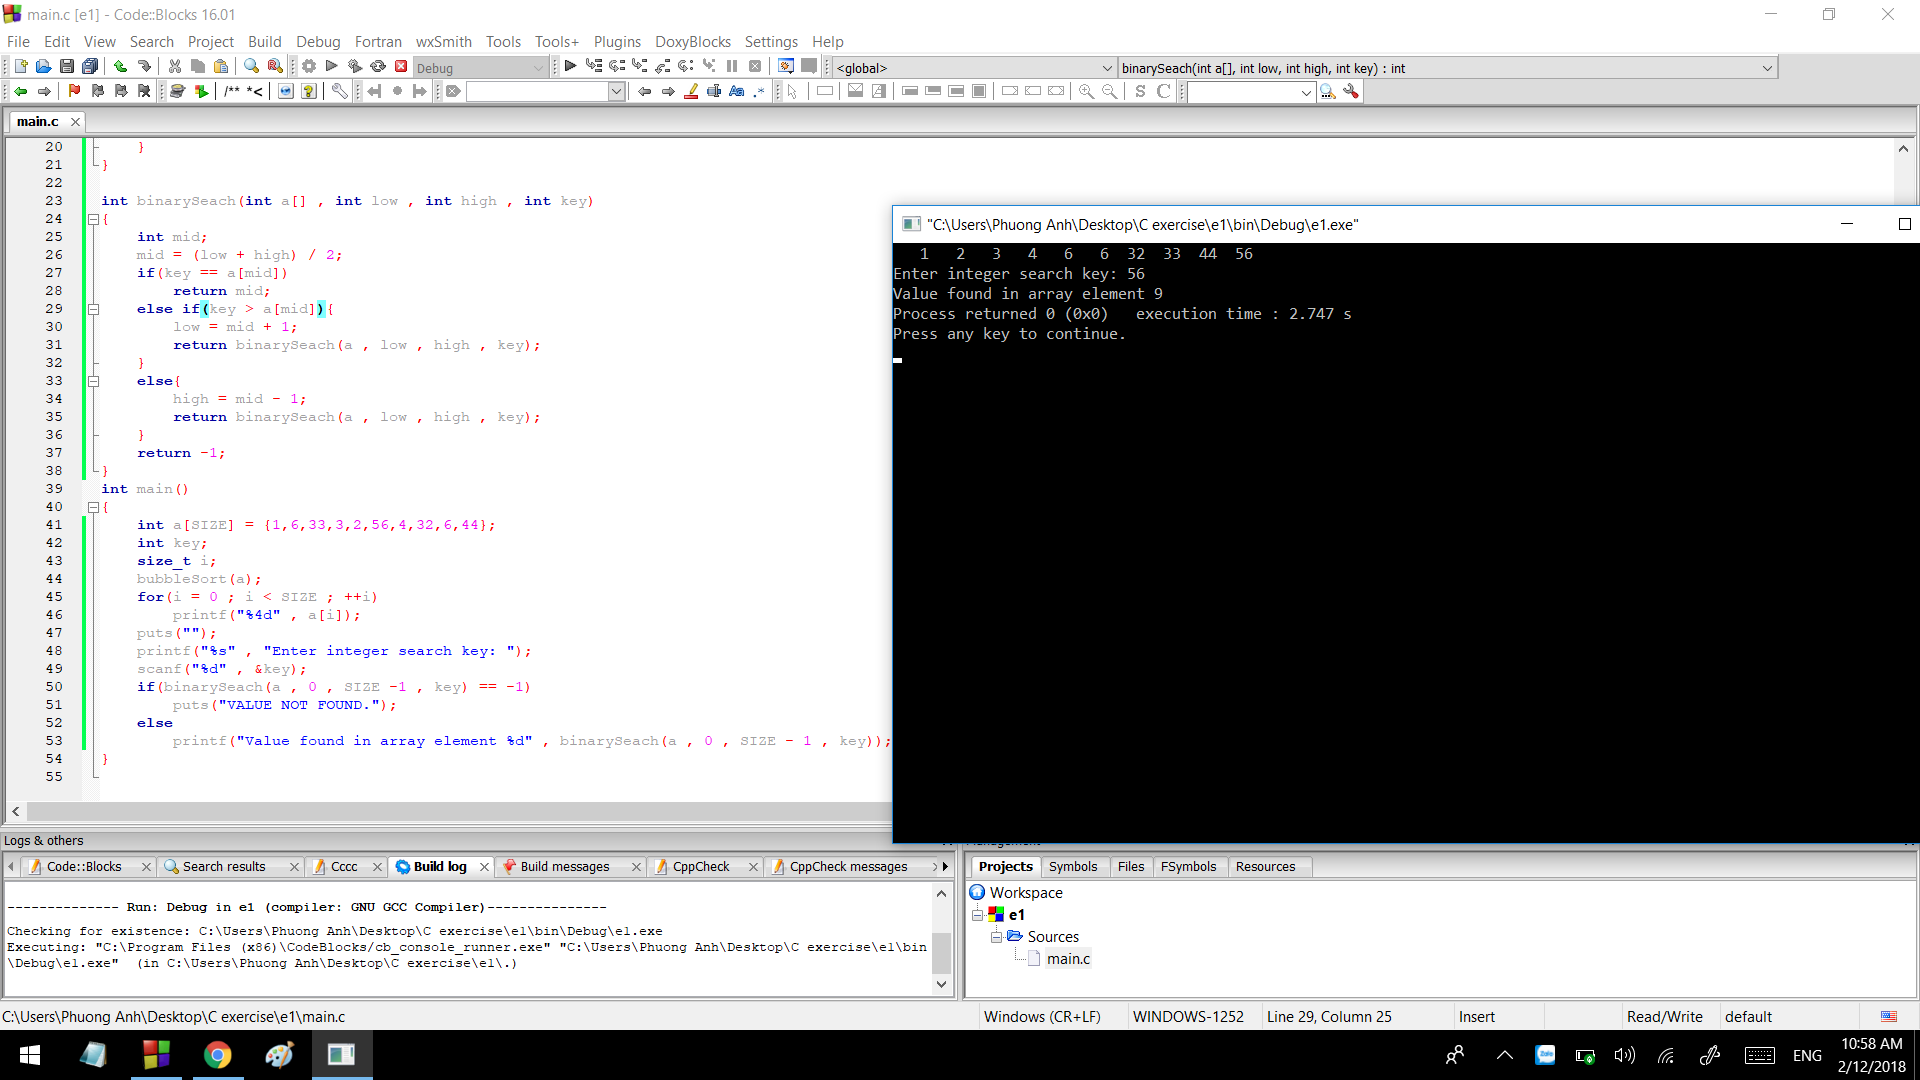Click the Build gear icon
Screen dimensions: 1920x1080
point(309,67)
